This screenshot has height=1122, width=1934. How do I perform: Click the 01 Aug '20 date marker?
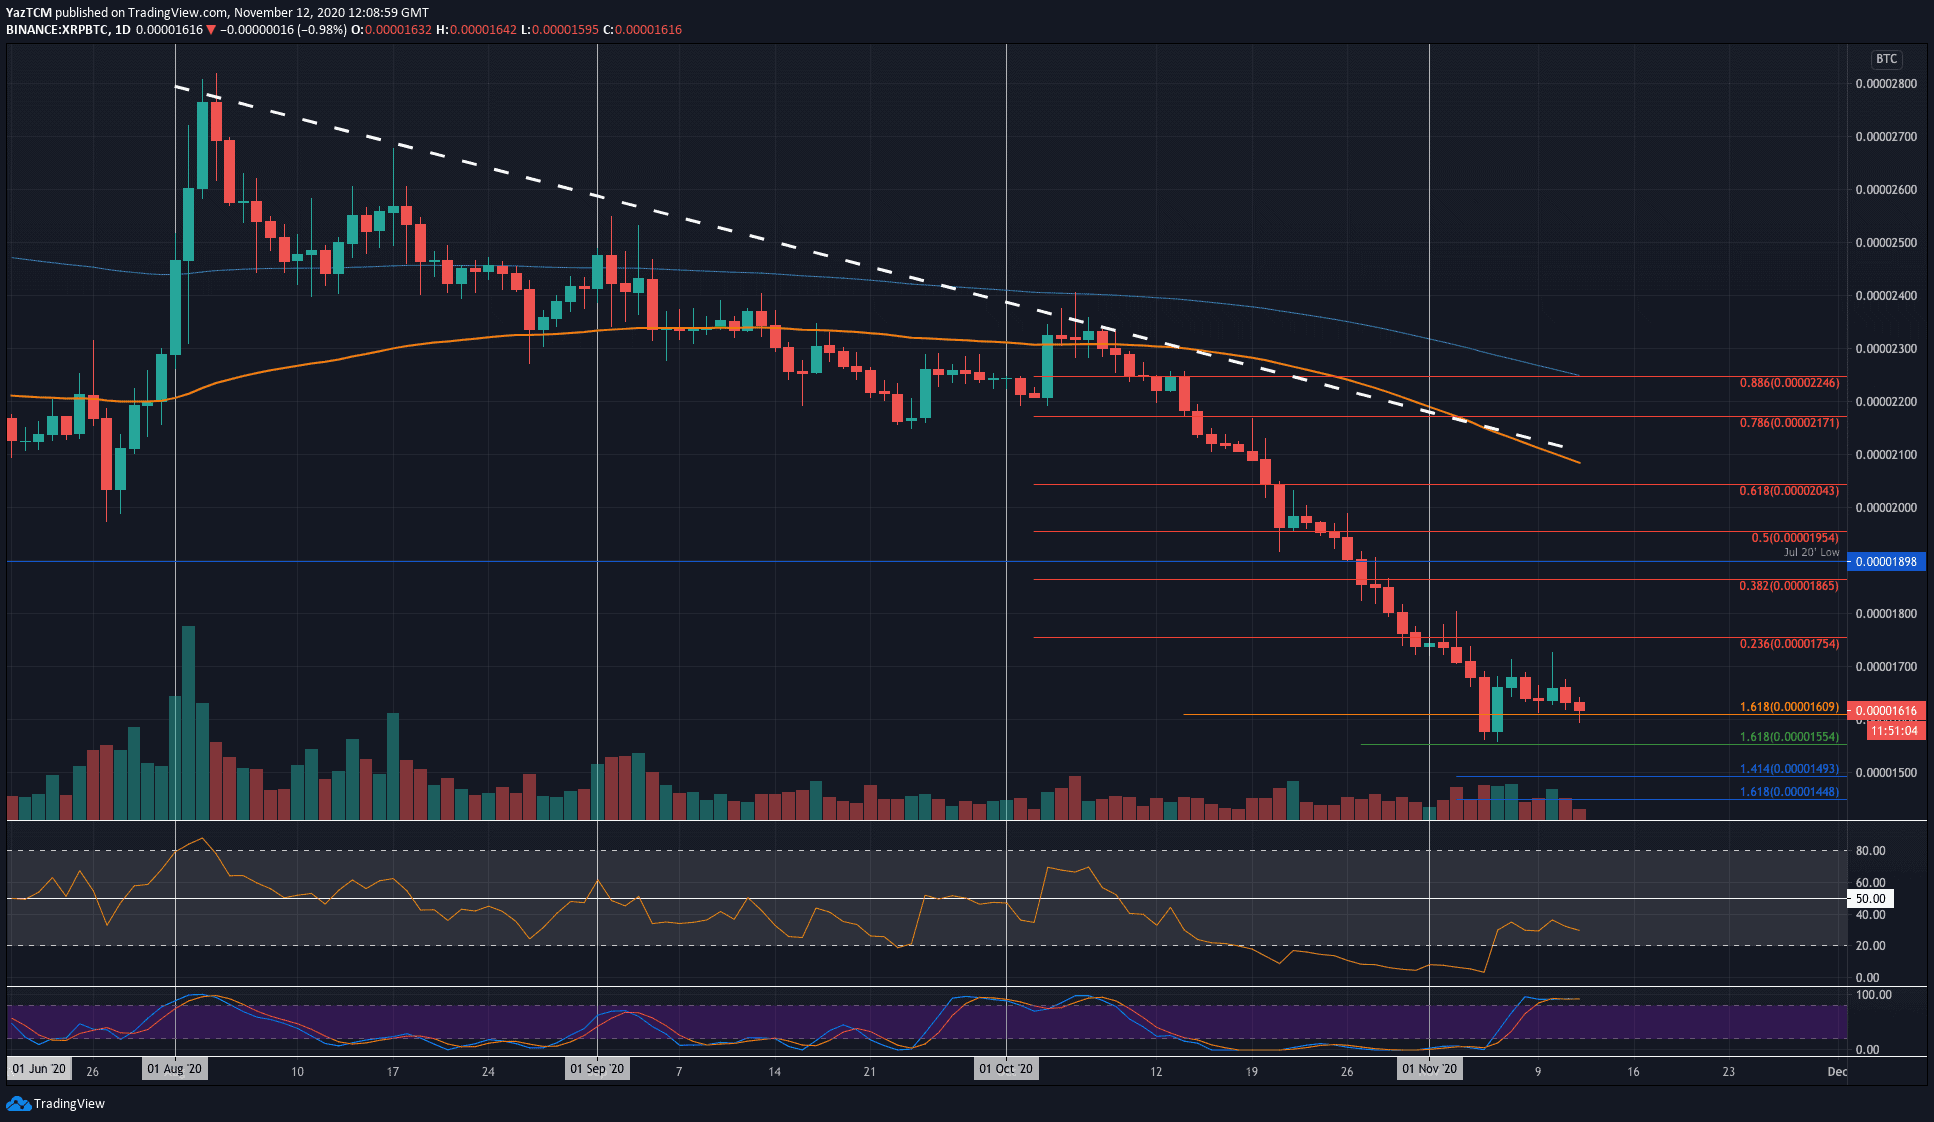pos(175,1069)
